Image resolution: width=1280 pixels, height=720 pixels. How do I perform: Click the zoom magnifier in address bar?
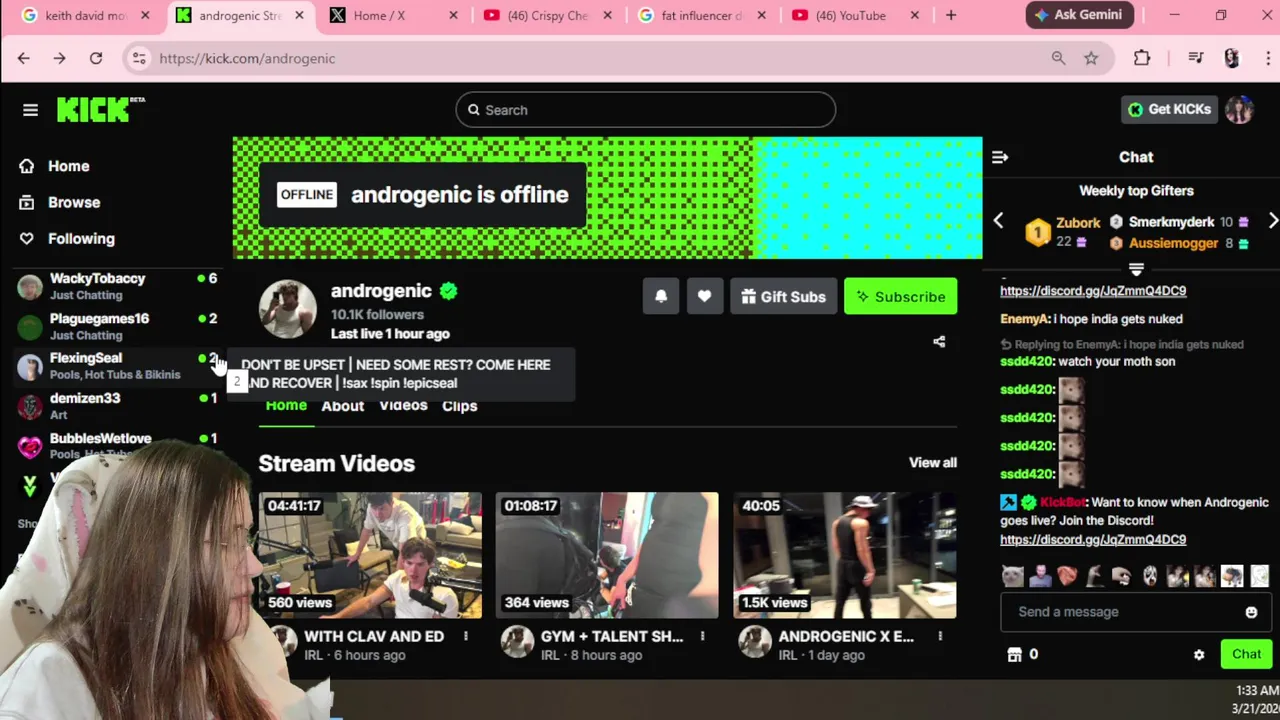tap(1058, 58)
